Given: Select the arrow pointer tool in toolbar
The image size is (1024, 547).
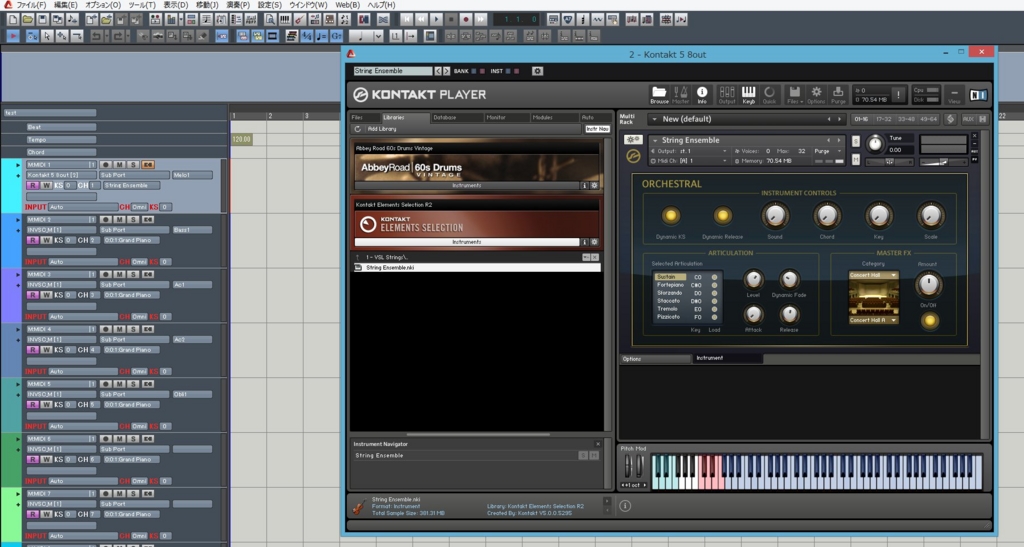Looking at the screenshot, I should pyautogui.click(x=47, y=36).
